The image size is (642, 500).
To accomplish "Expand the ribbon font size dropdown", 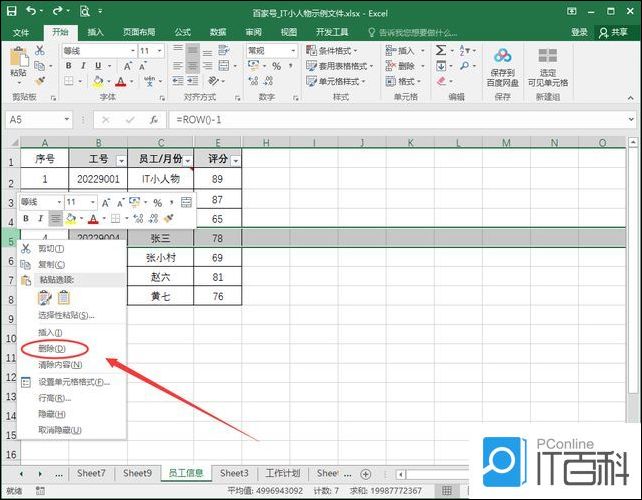I will point(159,51).
